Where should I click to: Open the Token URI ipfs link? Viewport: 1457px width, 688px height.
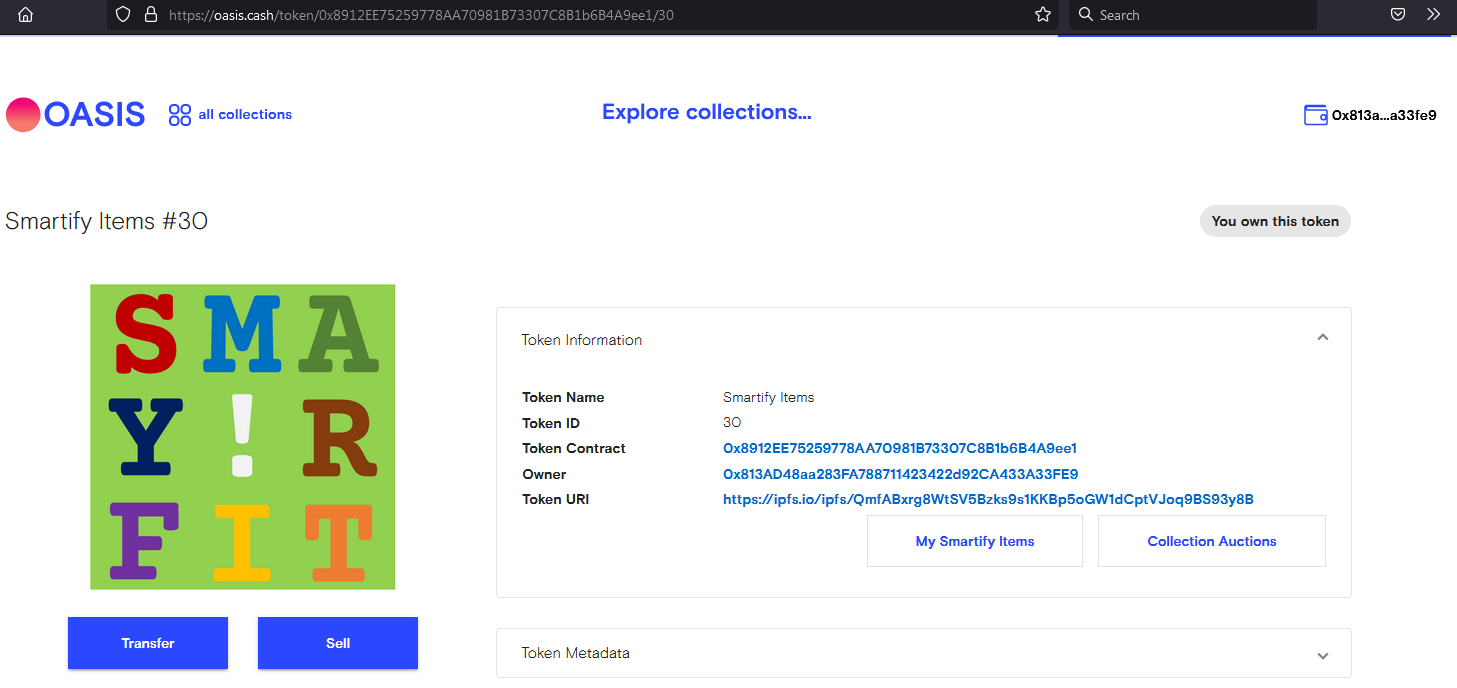pyautogui.click(x=988, y=499)
